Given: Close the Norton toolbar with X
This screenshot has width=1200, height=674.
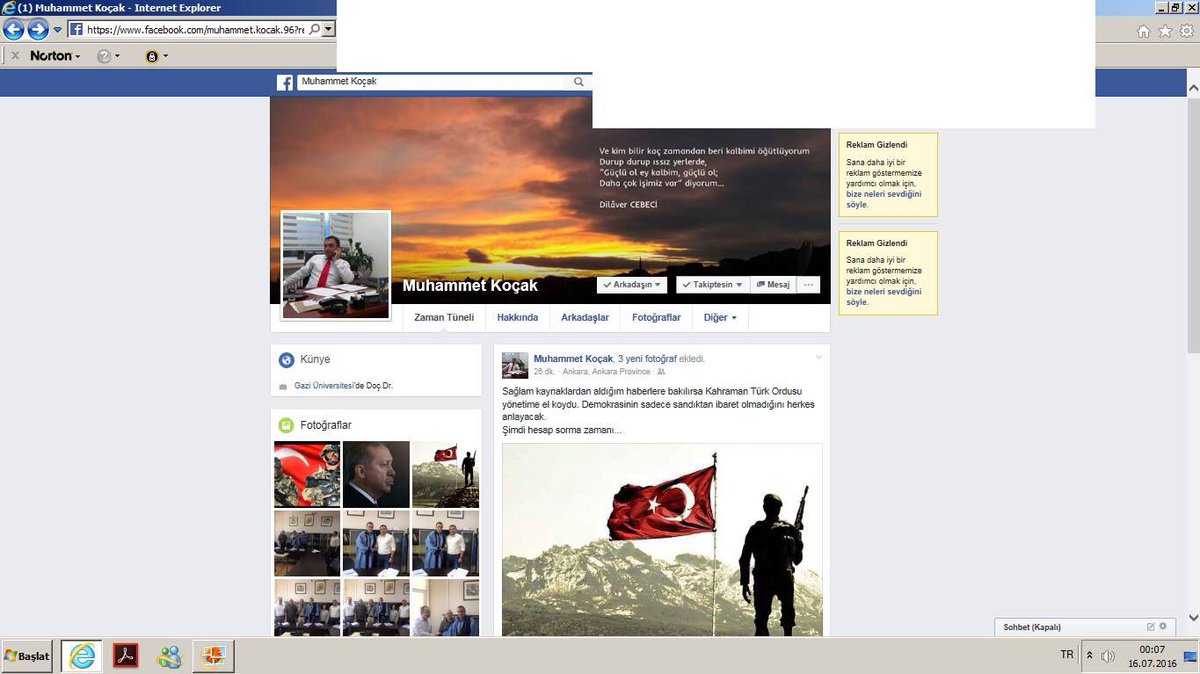Looking at the screenshot, I should (x=15, y=56).
